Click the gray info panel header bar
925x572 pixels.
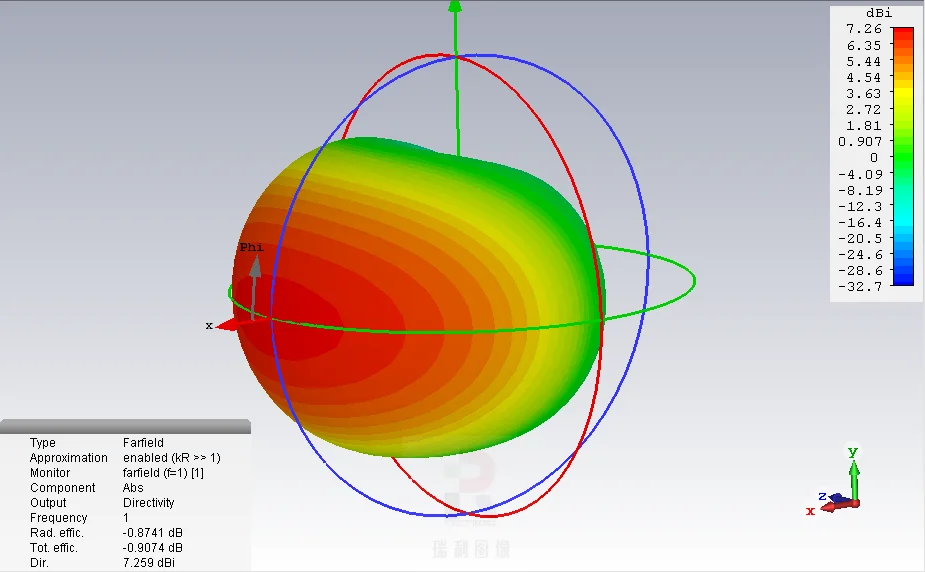(125, 426)
